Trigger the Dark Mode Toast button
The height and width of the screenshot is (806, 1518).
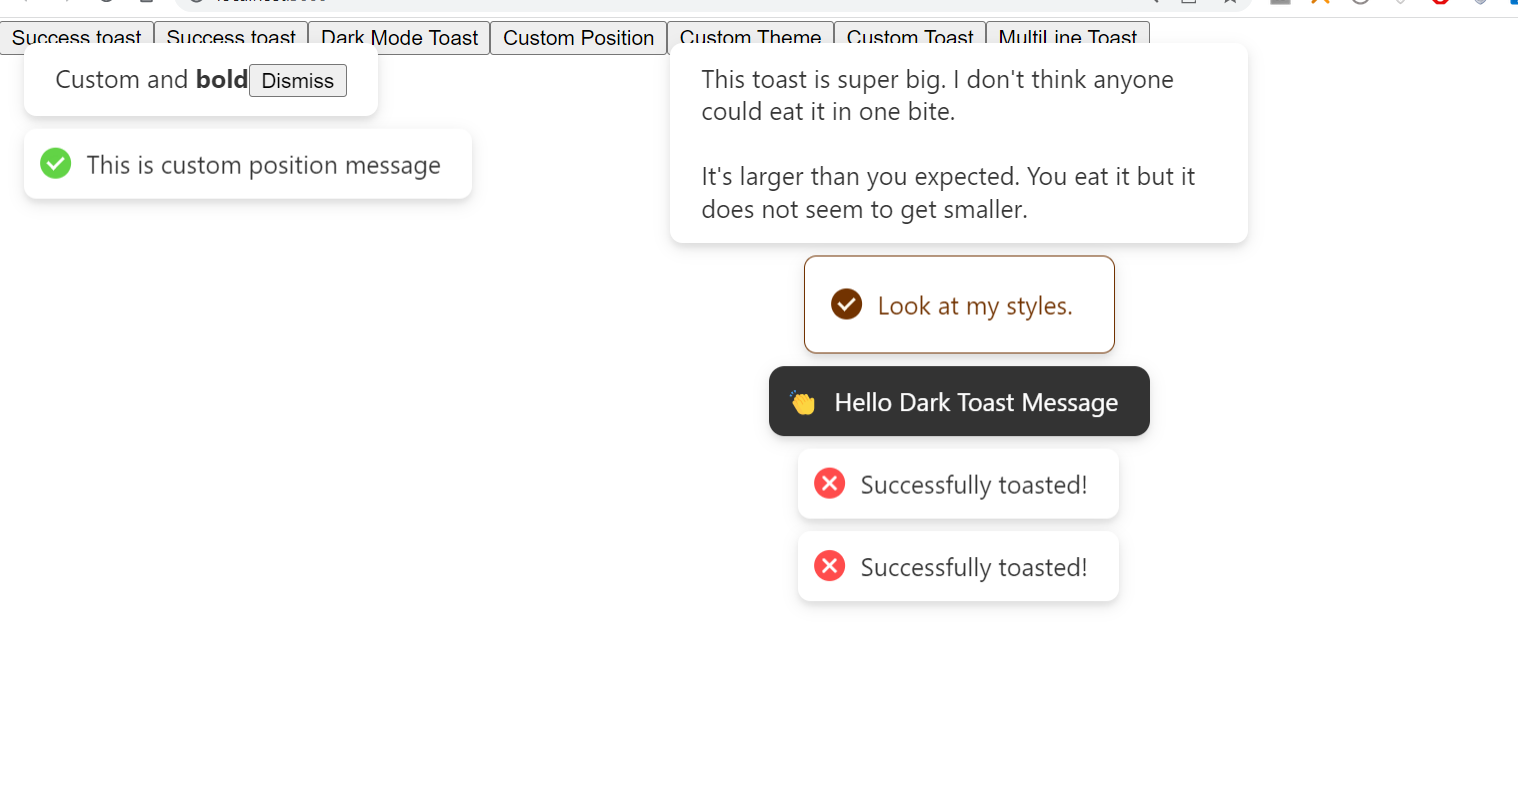click(399, 38)
